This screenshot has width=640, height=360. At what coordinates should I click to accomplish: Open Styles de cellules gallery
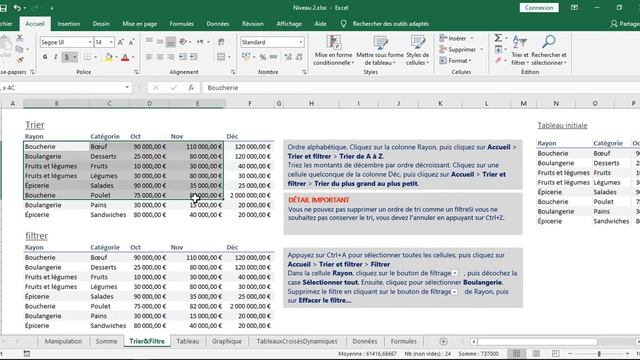[418, 50]
